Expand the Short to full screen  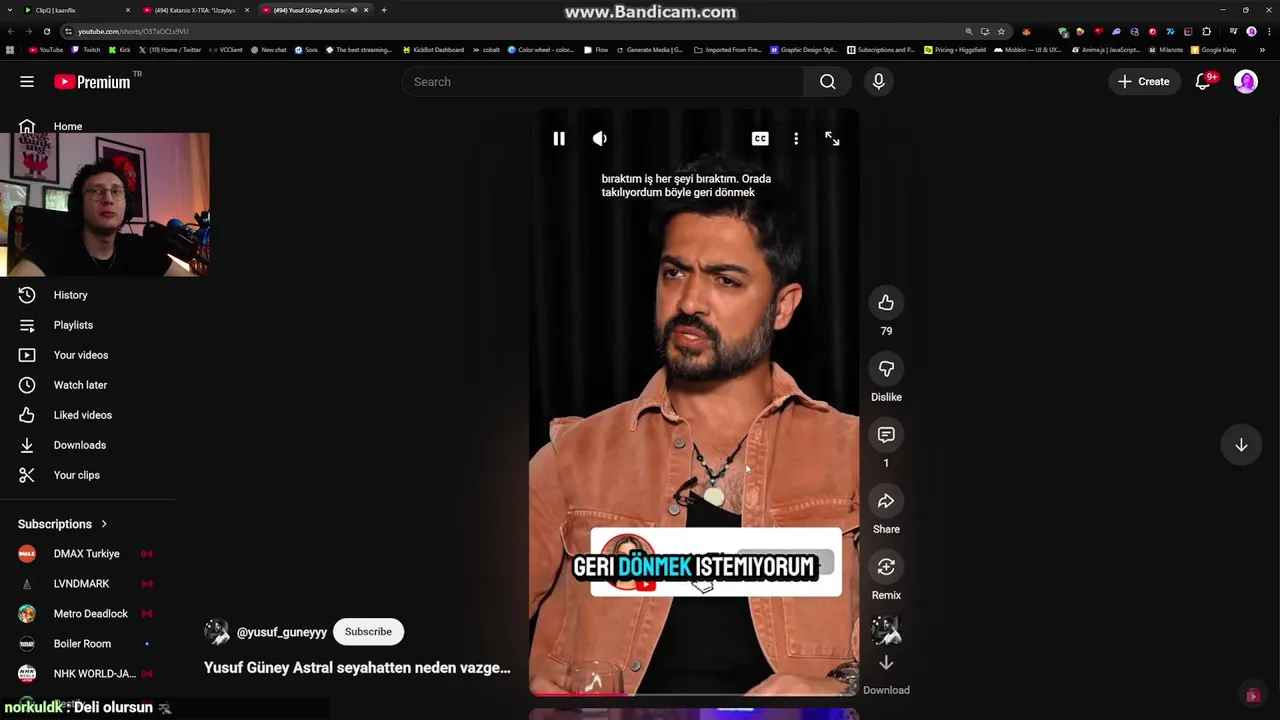(x=832, y=139)
